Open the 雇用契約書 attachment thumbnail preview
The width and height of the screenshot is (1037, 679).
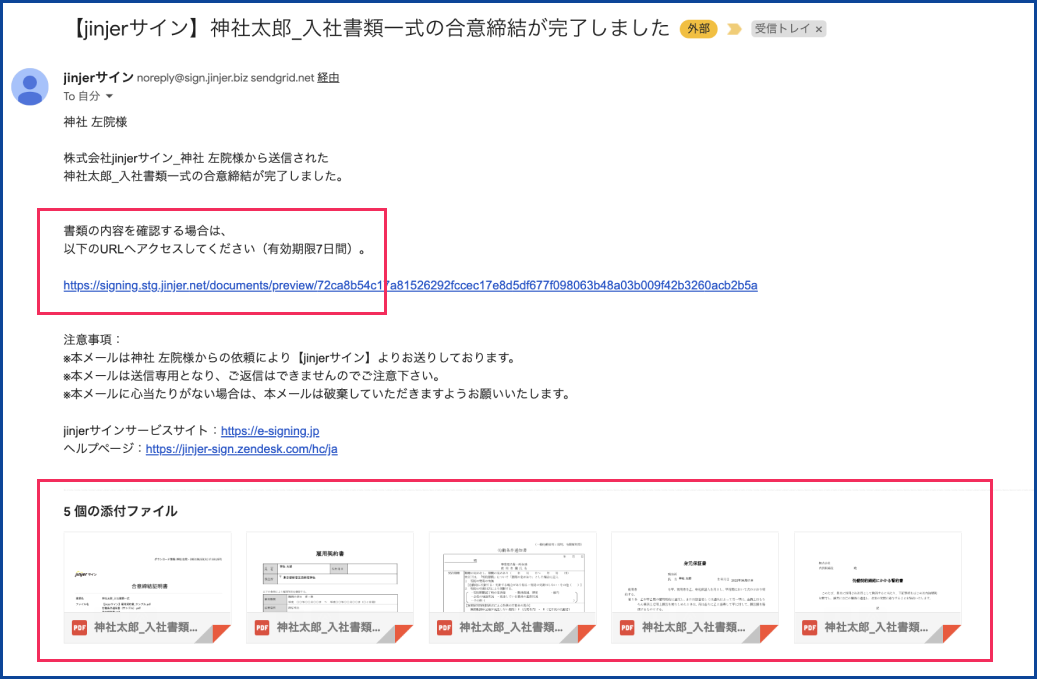coord(330,575)
